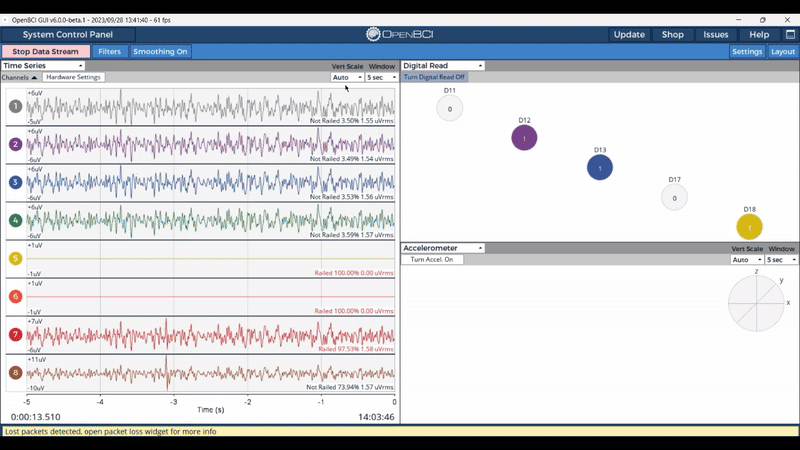
Task: Open Hardware Settings
Action: point(73,77)
